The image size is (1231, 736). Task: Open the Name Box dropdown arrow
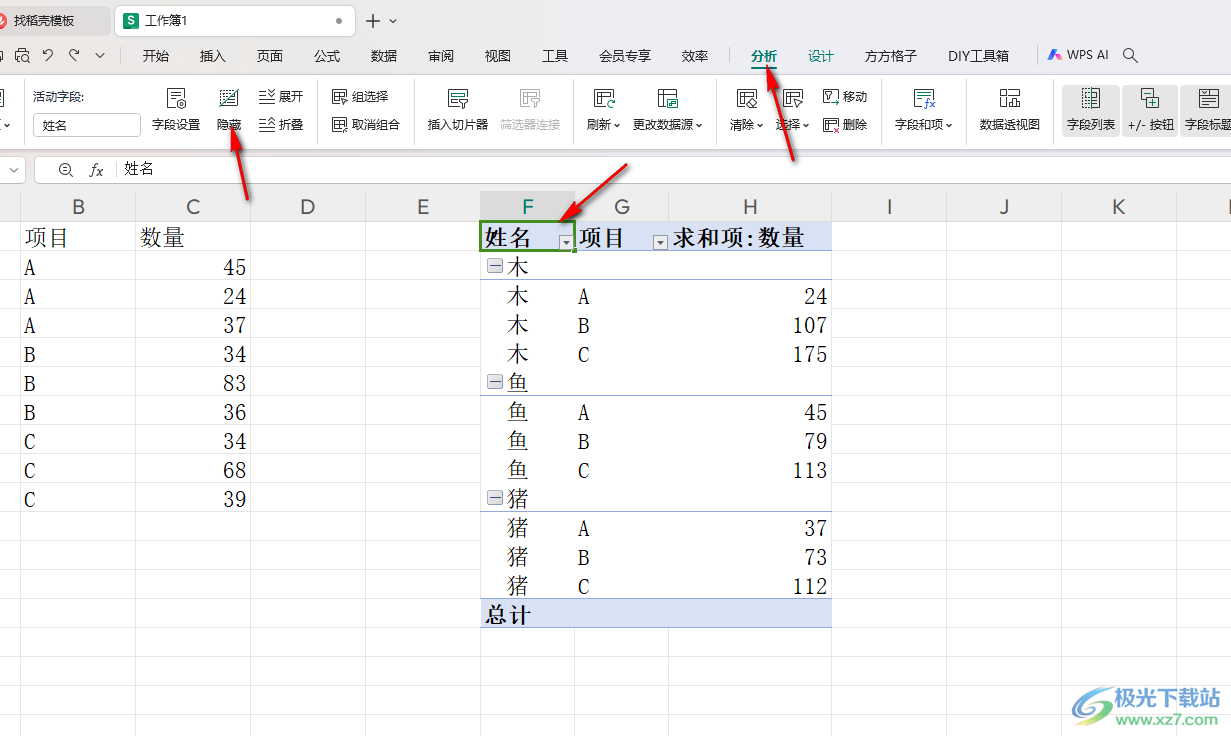coord(14,170)
